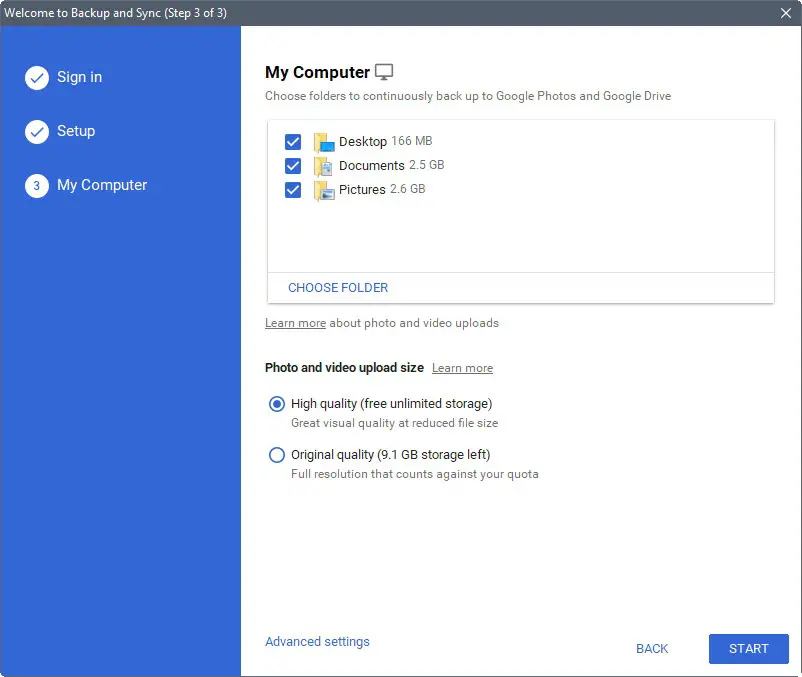Click the step 3 number circle
The image size is (802, 677).
37,186
